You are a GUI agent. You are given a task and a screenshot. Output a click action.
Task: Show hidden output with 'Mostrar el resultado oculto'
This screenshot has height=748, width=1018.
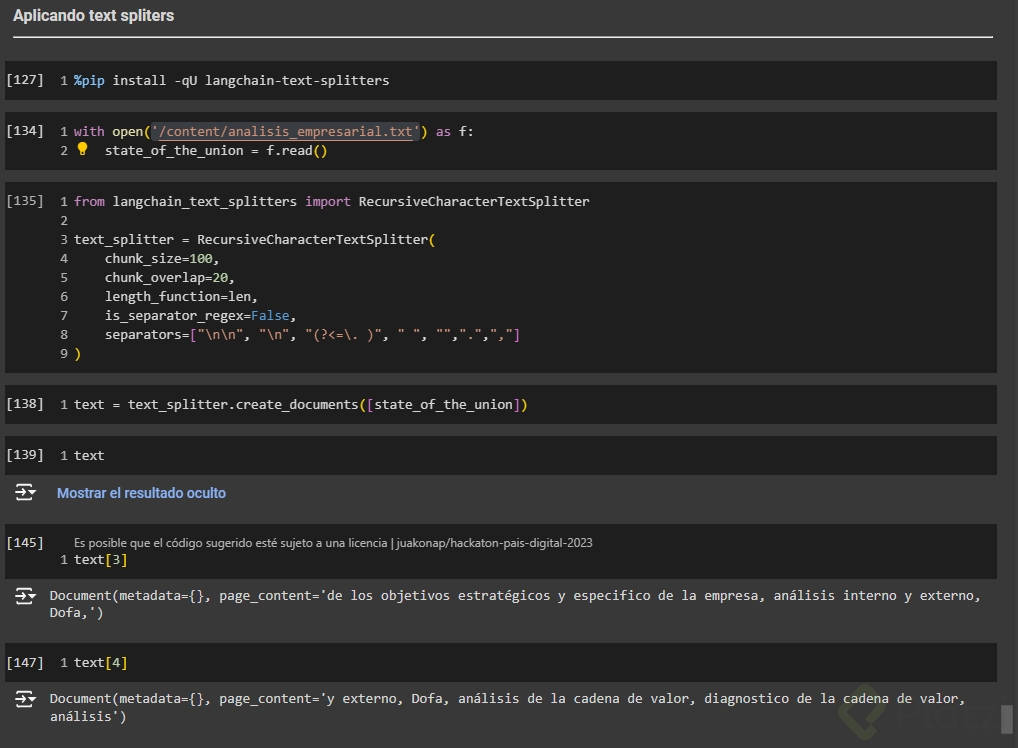141,493
